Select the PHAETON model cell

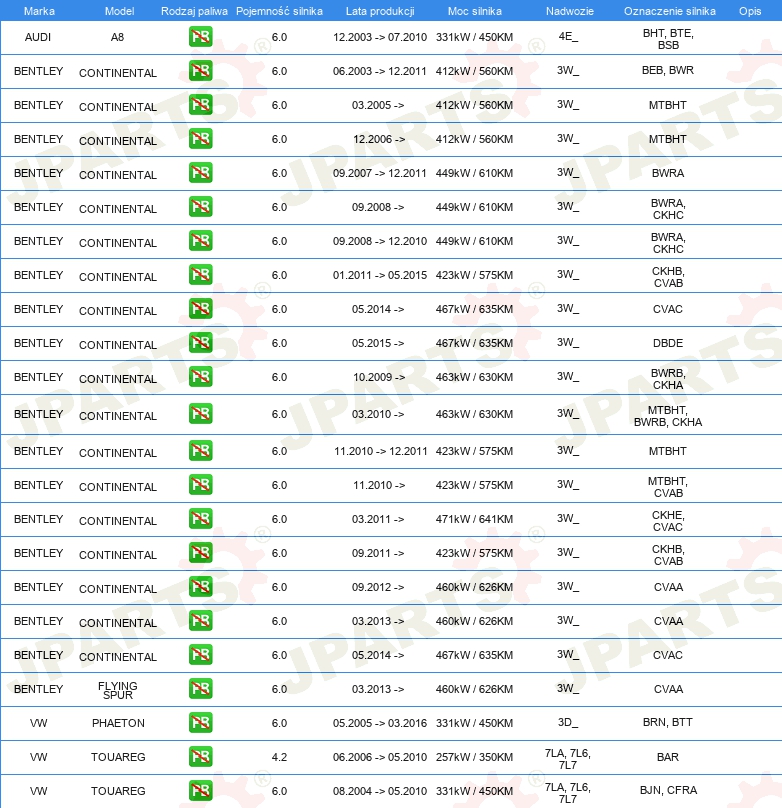[x=118, y=723]
